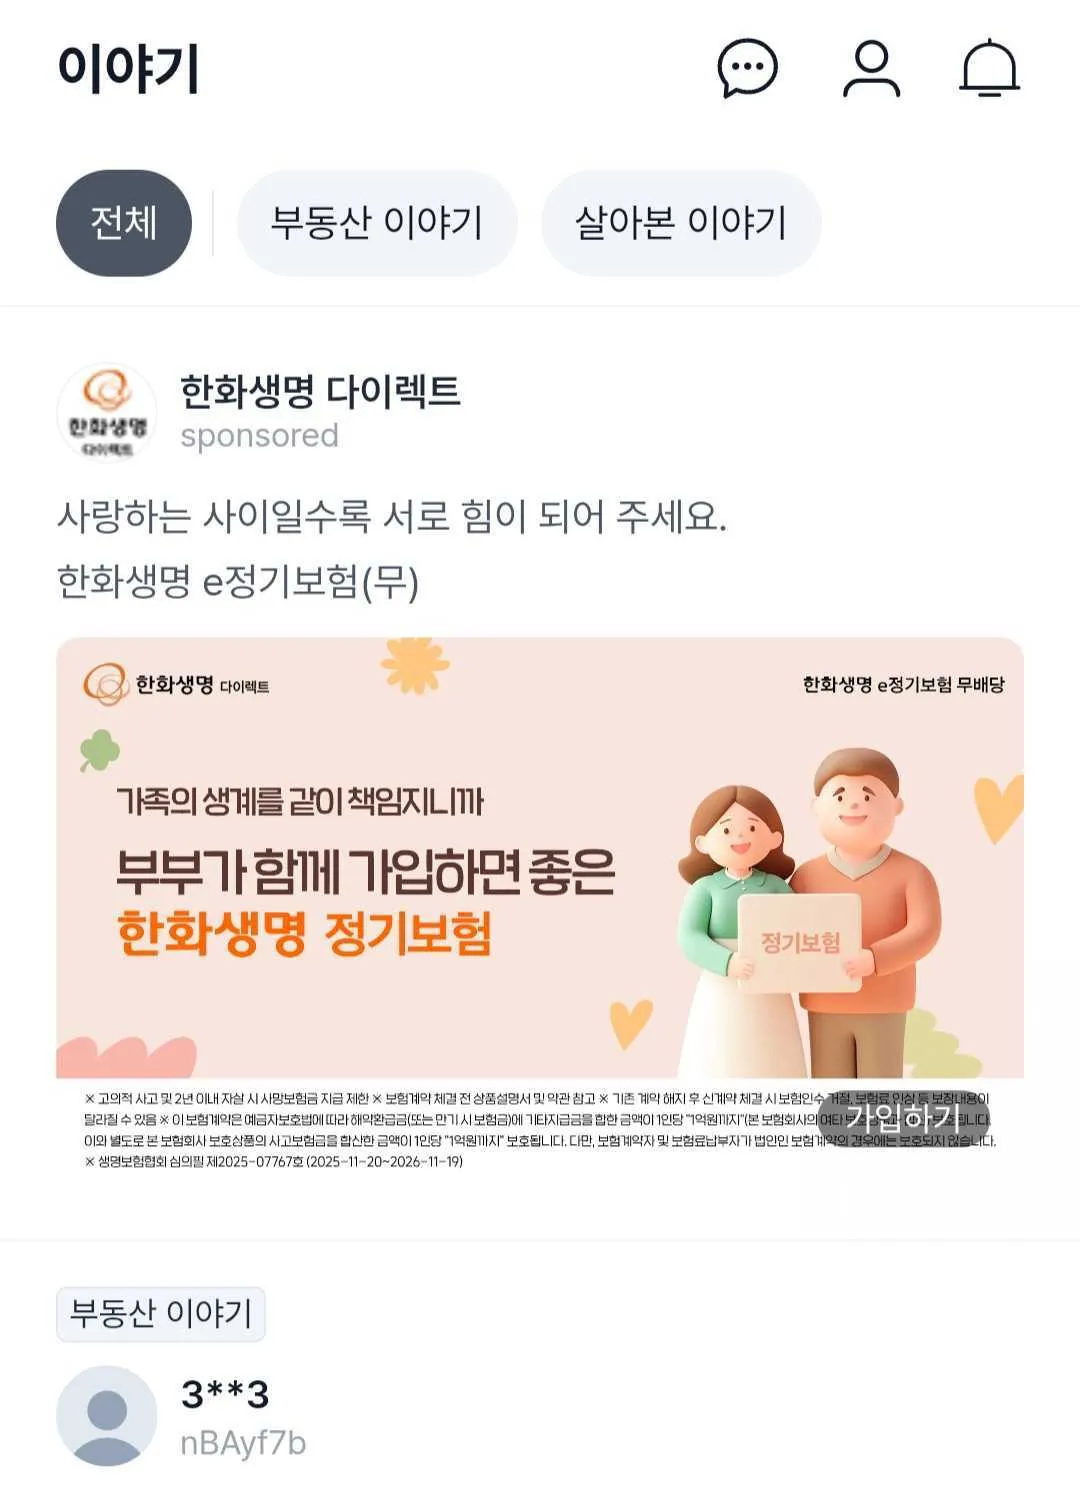1080x1500 pixels.
Task: Open the chat messages icon
Action: pos(747,68)
